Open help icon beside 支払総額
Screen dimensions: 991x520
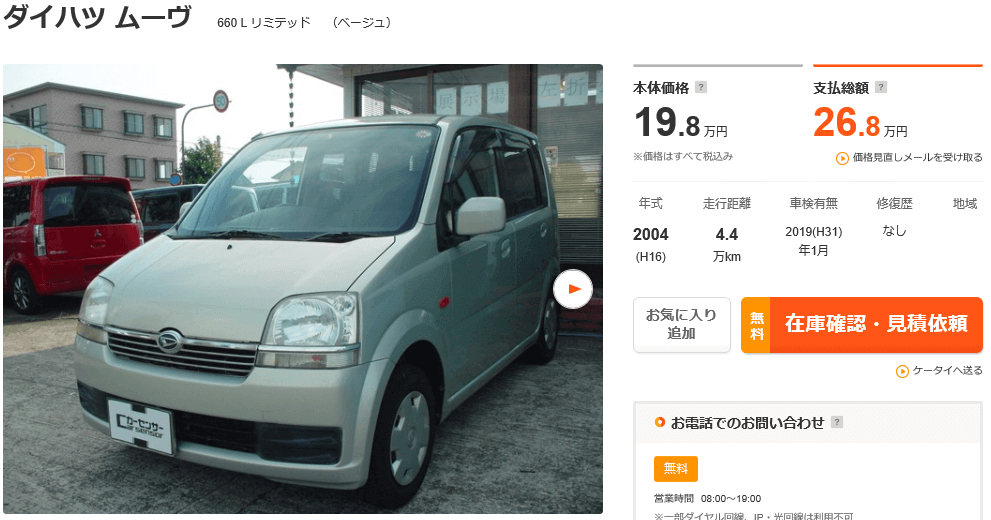tap(881, 87)
